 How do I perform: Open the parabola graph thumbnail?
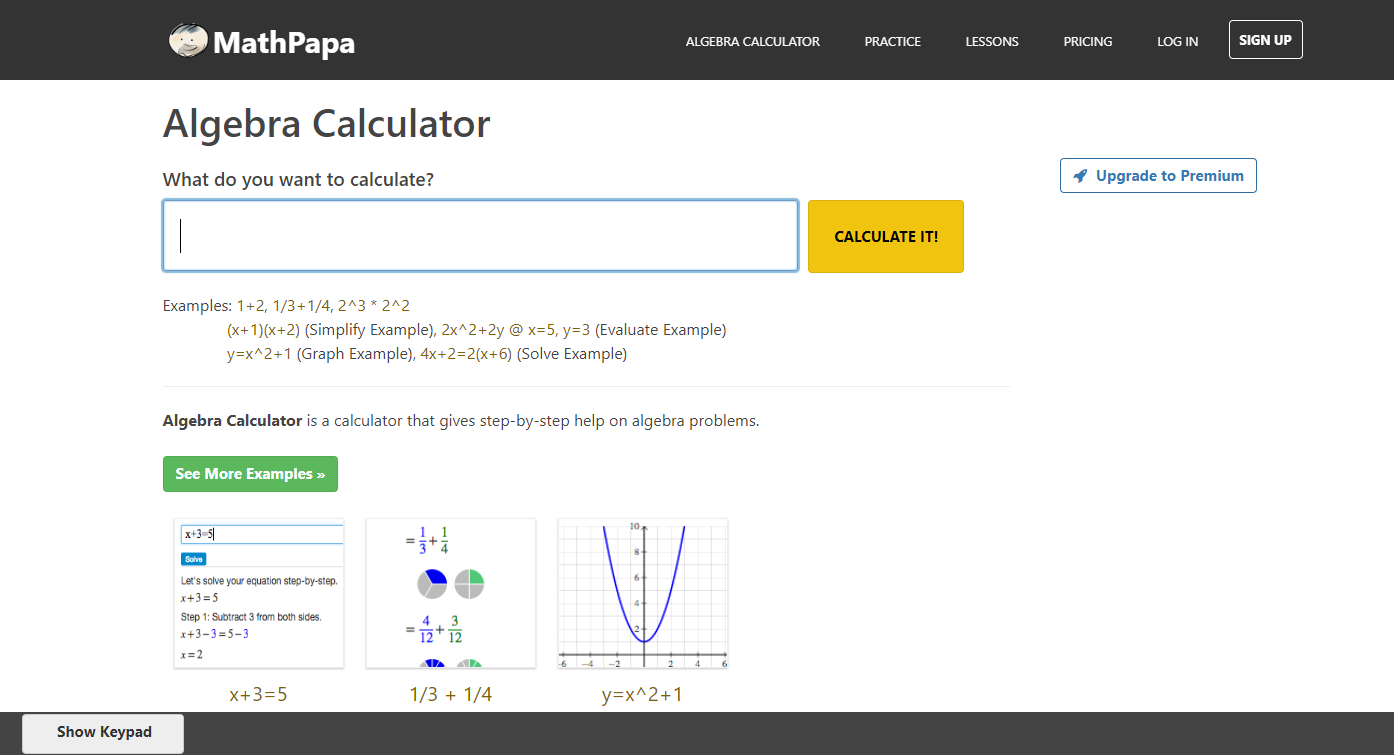coord(643,593)
